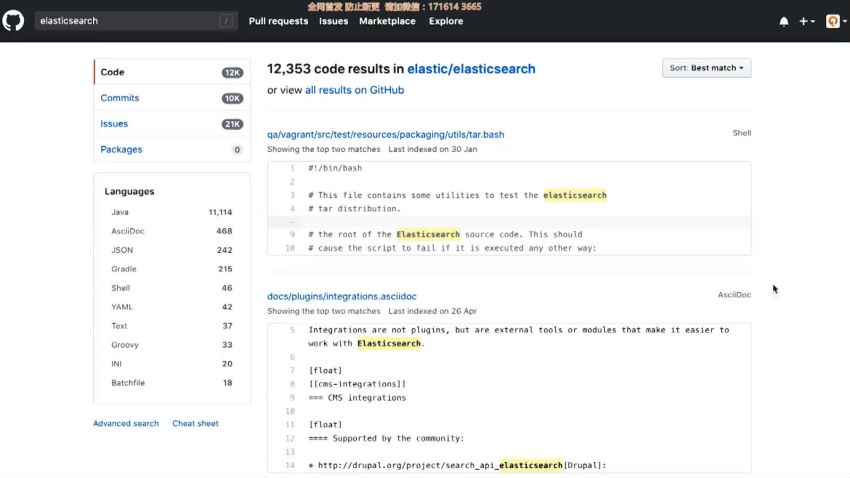Screen dimensions: 850x478
Task: Open the user avatar menu
Action: point(836,21)
